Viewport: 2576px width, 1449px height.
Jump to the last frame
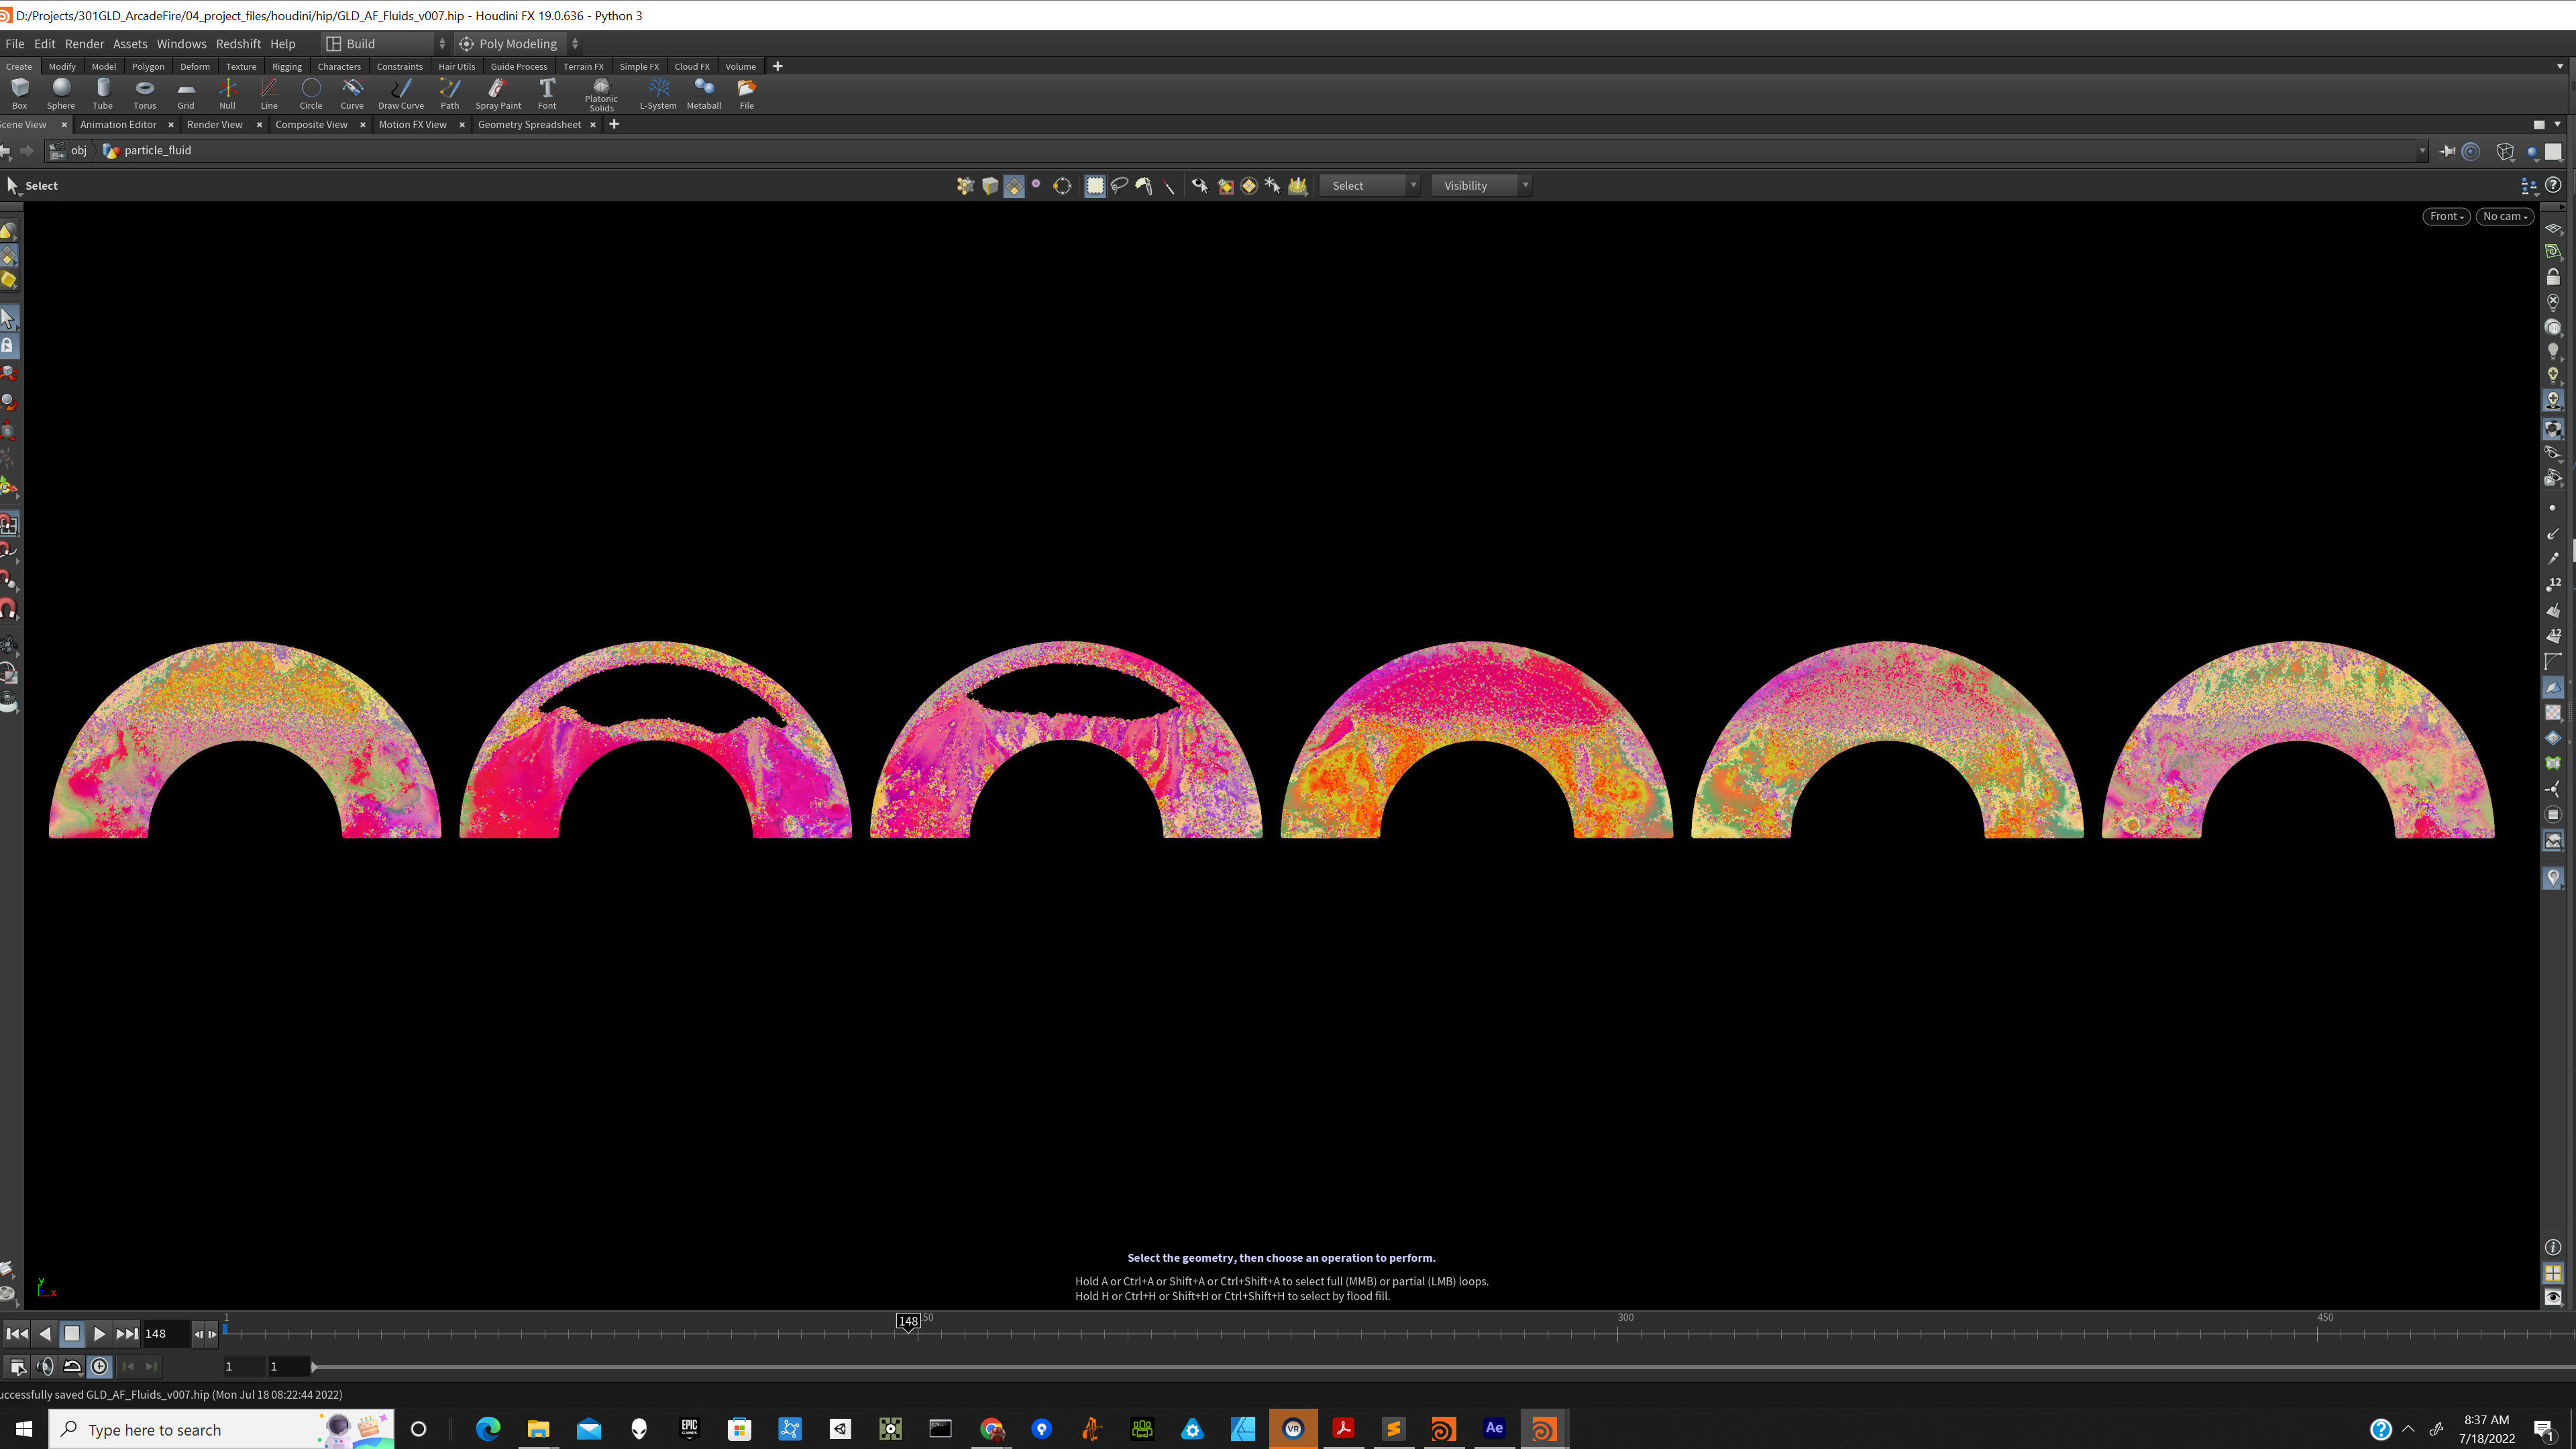[127, 1333]
